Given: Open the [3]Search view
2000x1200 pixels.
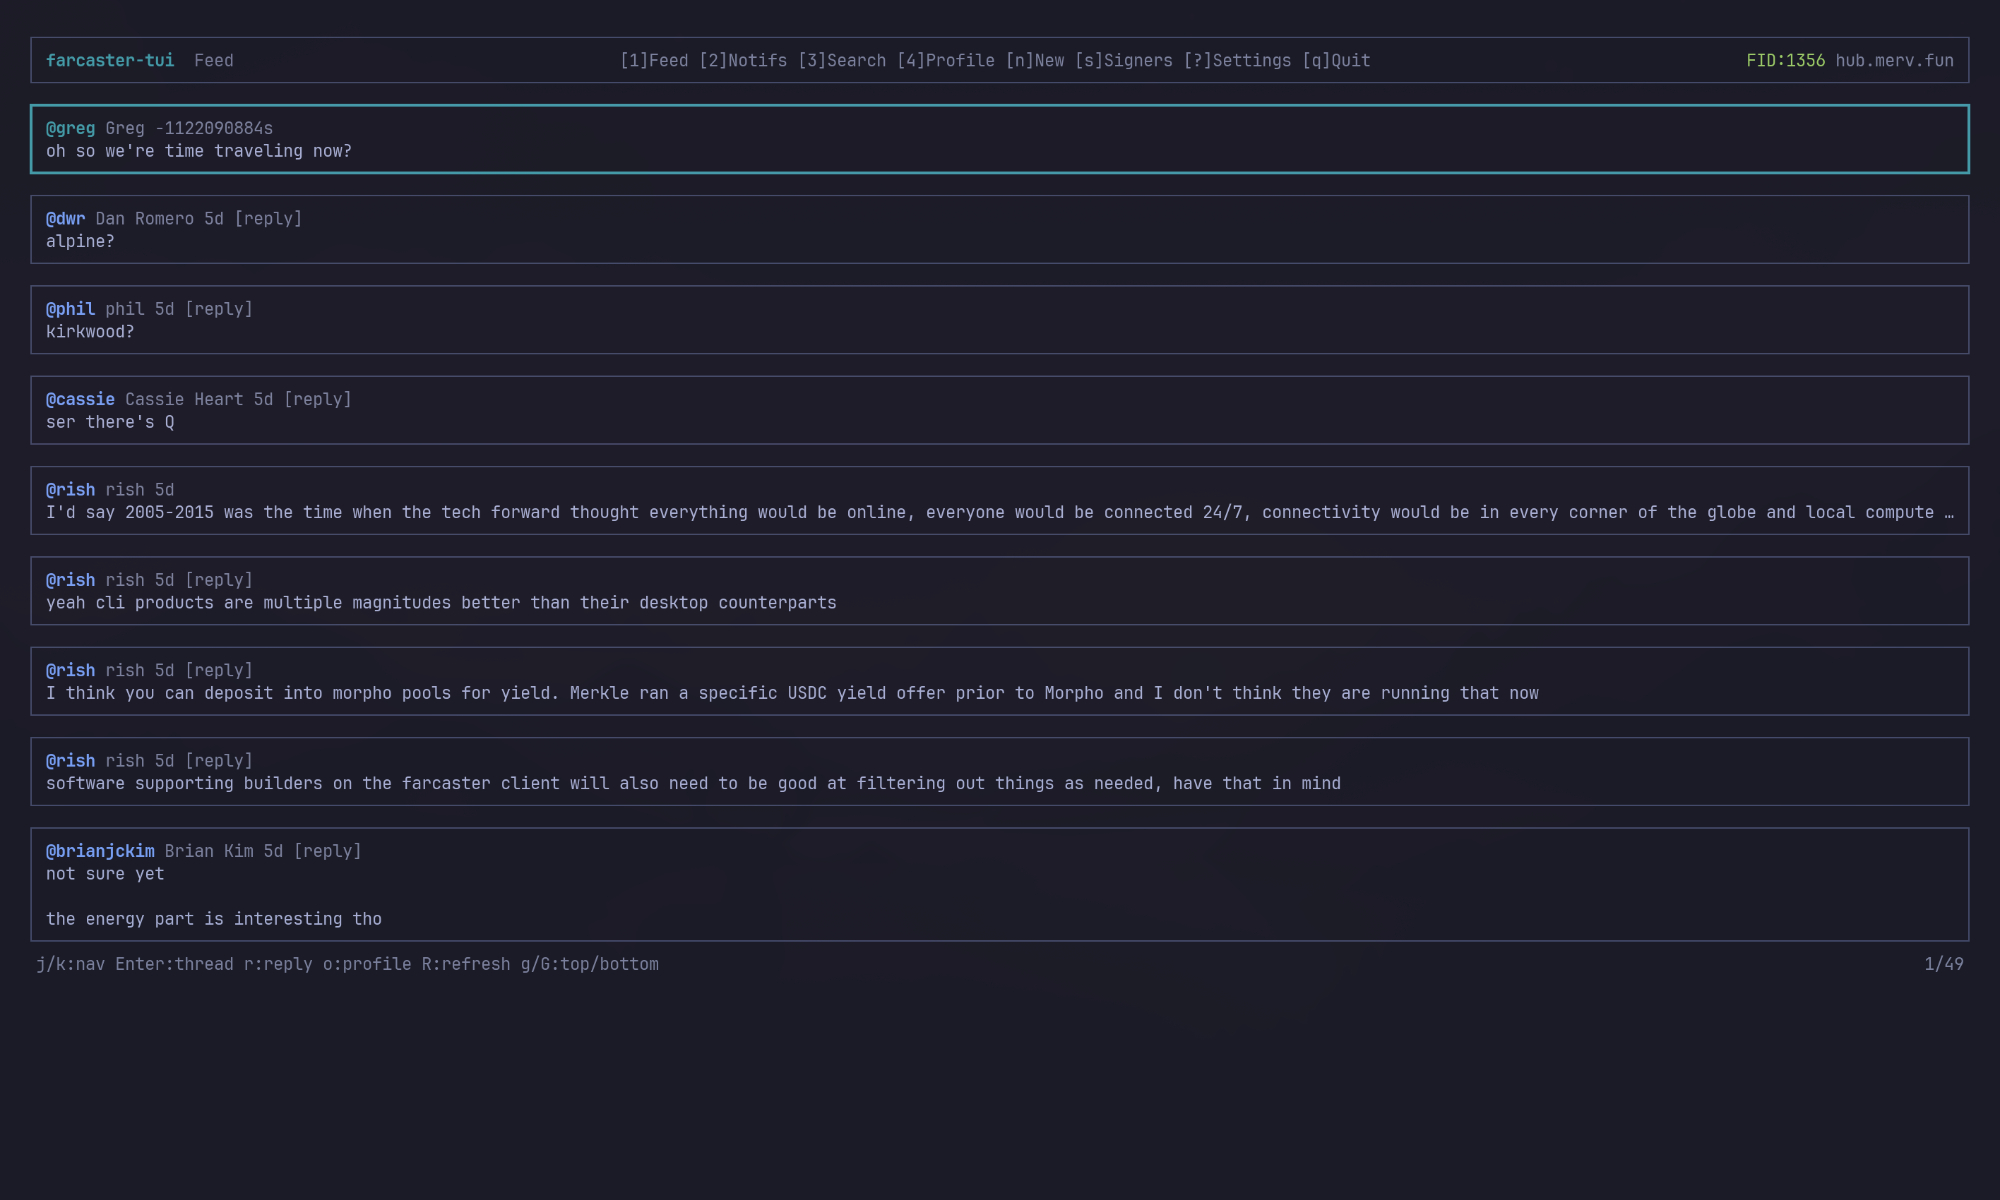Looking at the screenshot, I should coord(842,61).
